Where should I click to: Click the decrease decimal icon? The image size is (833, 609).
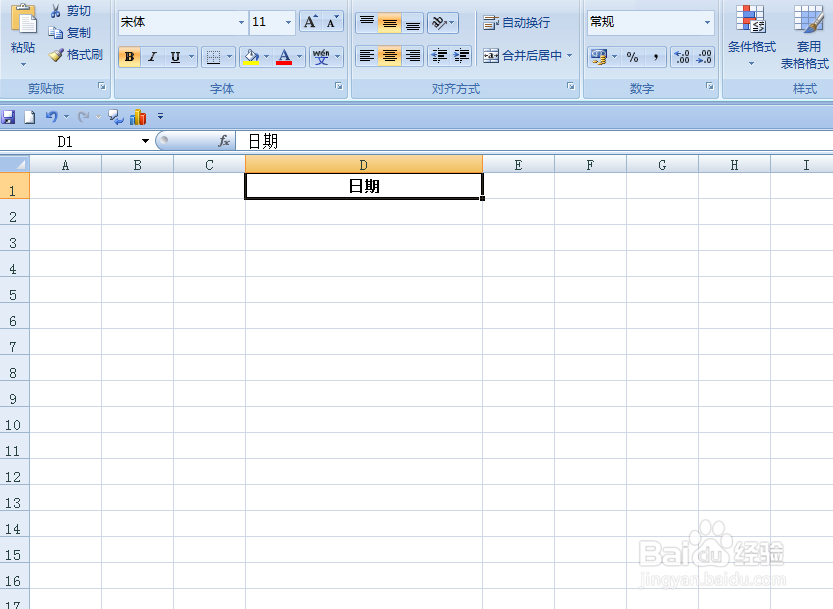click(704, 57)
